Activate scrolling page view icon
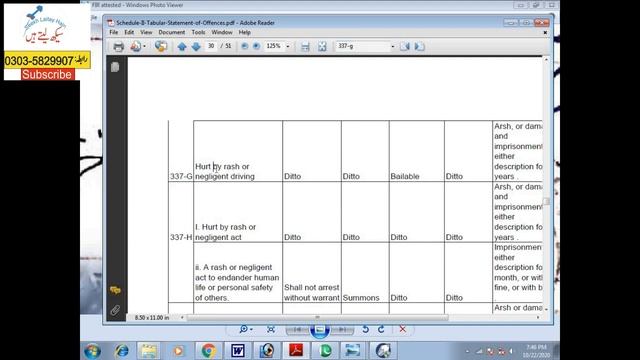This screenshot has width=640, height=360. point(305,47)
